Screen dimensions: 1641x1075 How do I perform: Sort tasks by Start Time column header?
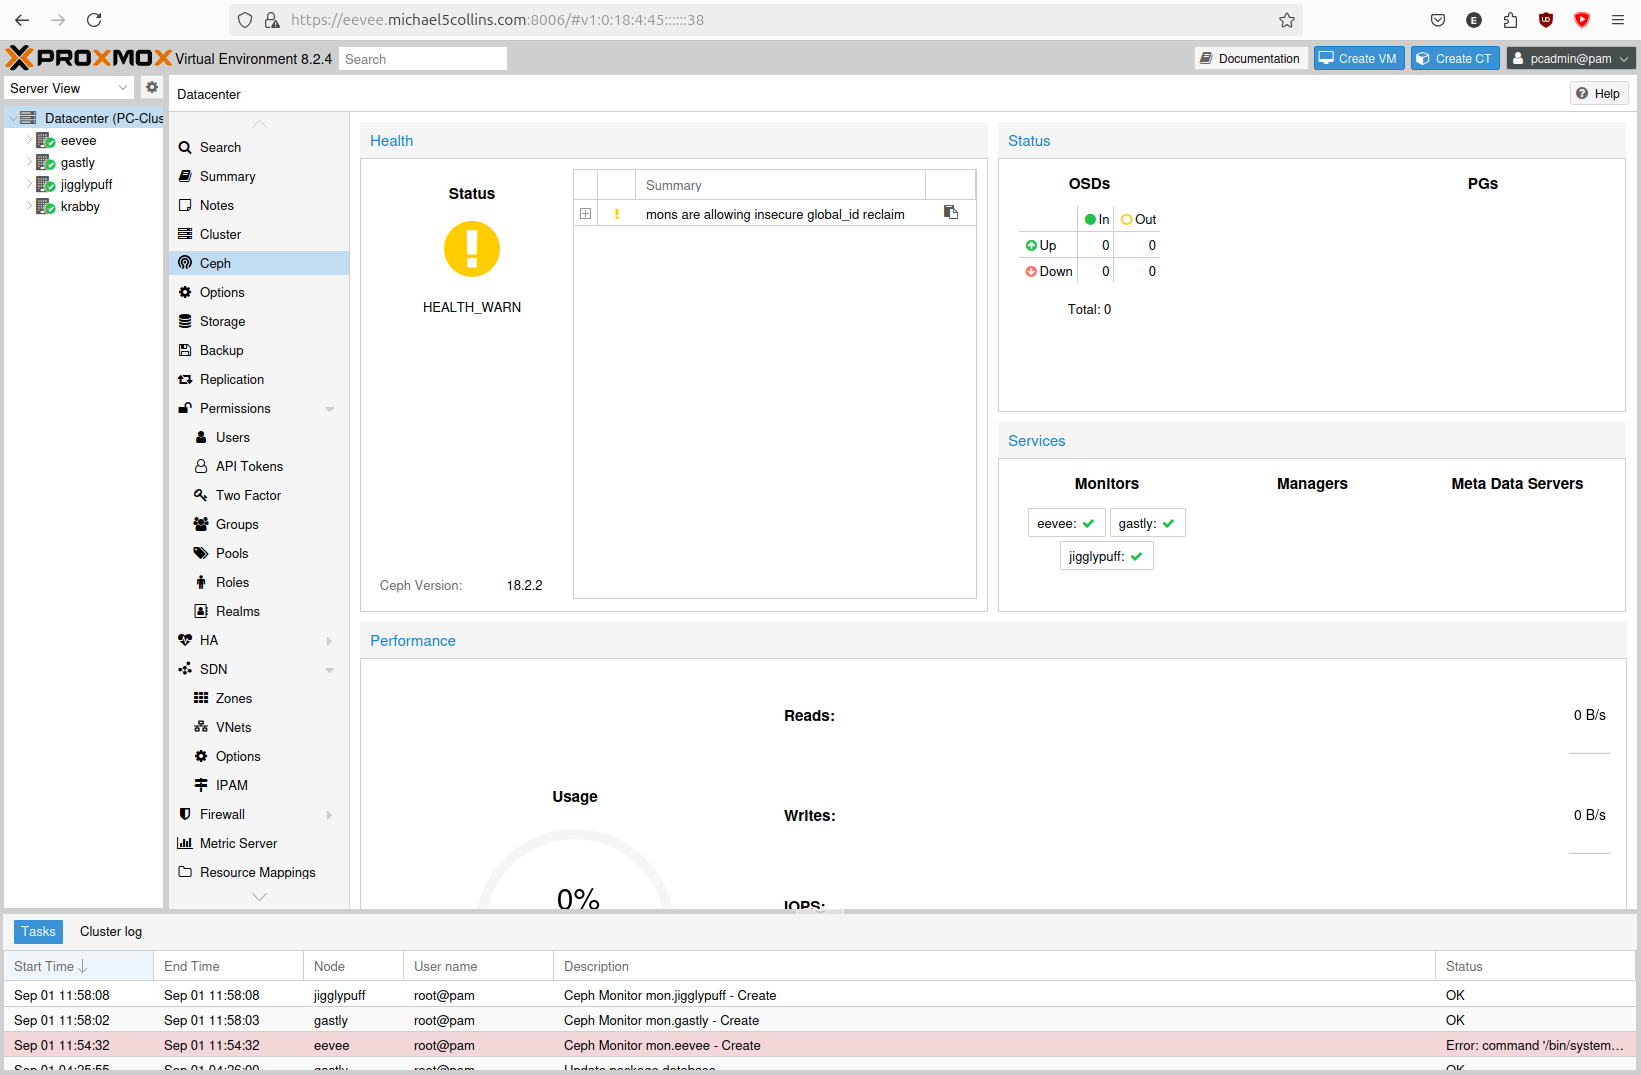78,966
